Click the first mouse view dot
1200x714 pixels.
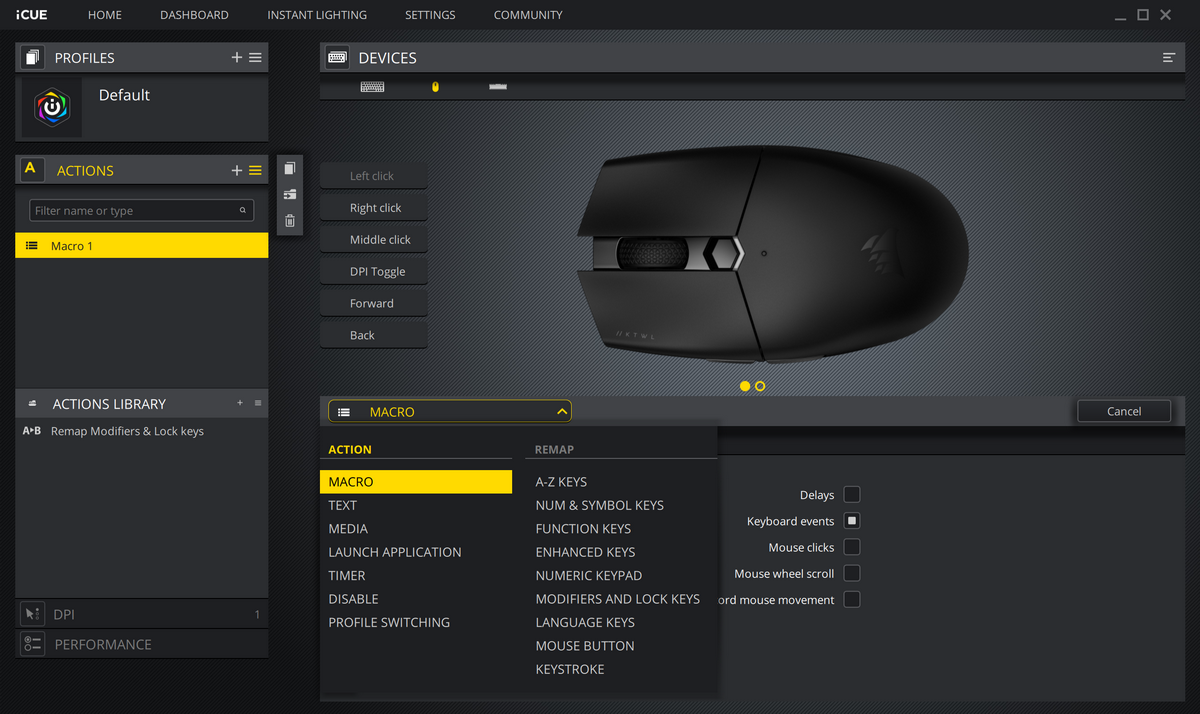[745, 386]
